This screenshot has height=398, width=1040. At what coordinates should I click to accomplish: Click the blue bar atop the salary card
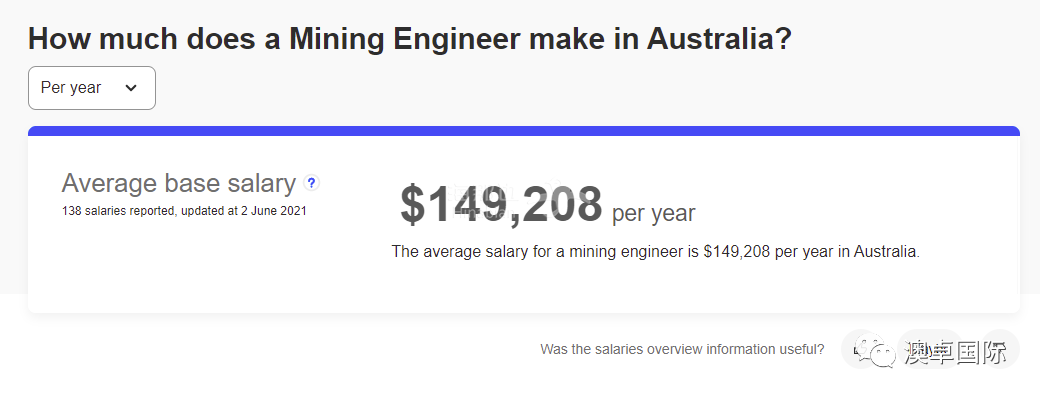(x=524, y=131)
